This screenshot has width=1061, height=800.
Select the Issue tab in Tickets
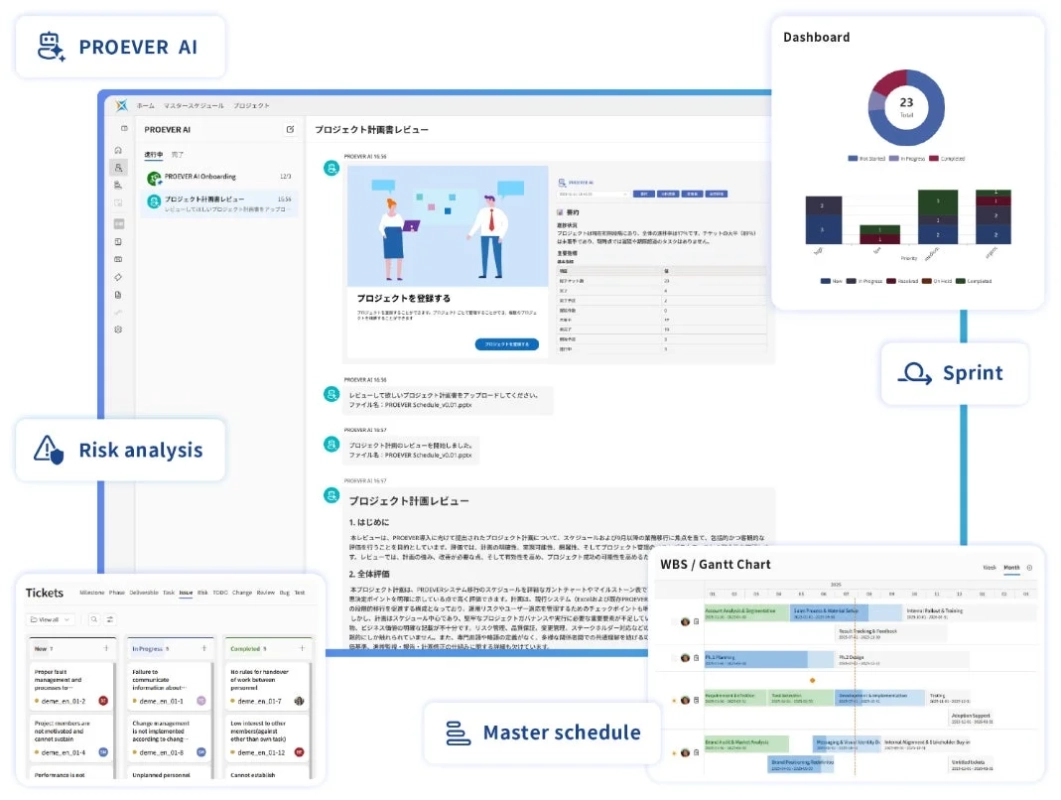[x=185, y=593]
